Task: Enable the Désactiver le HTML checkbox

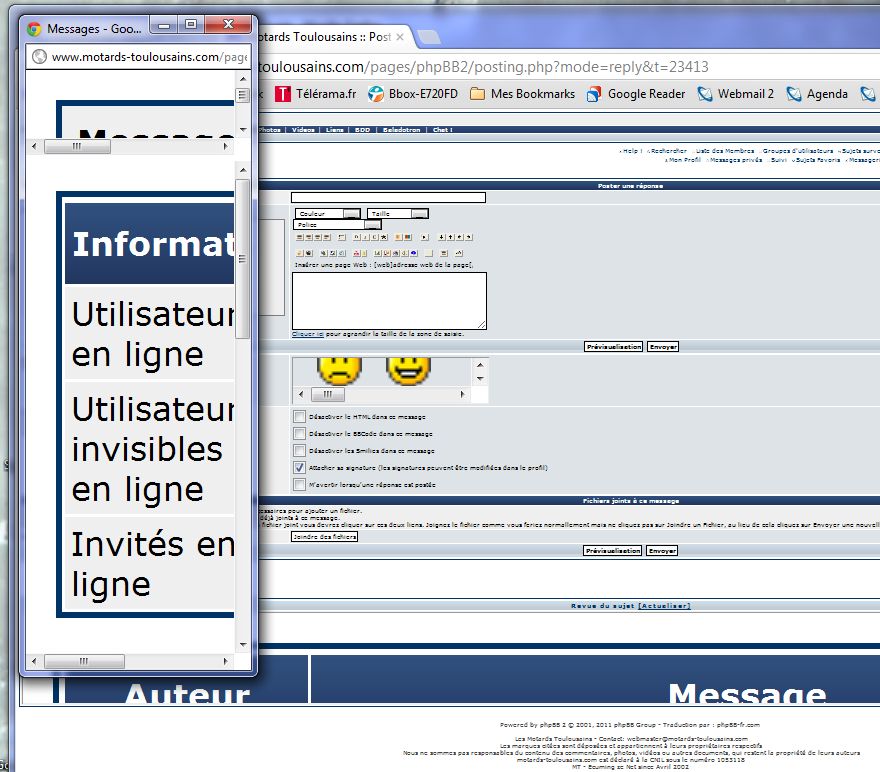Action: point(299,416)
